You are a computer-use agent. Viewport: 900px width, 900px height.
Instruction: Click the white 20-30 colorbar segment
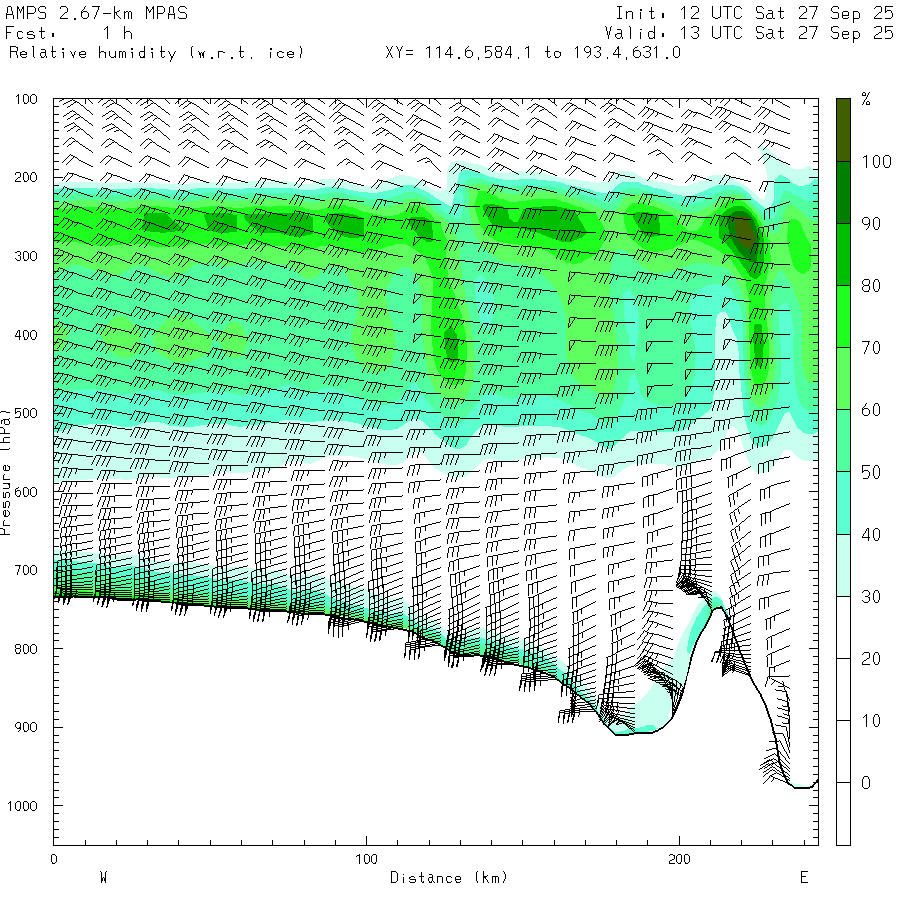click(843, 627)
